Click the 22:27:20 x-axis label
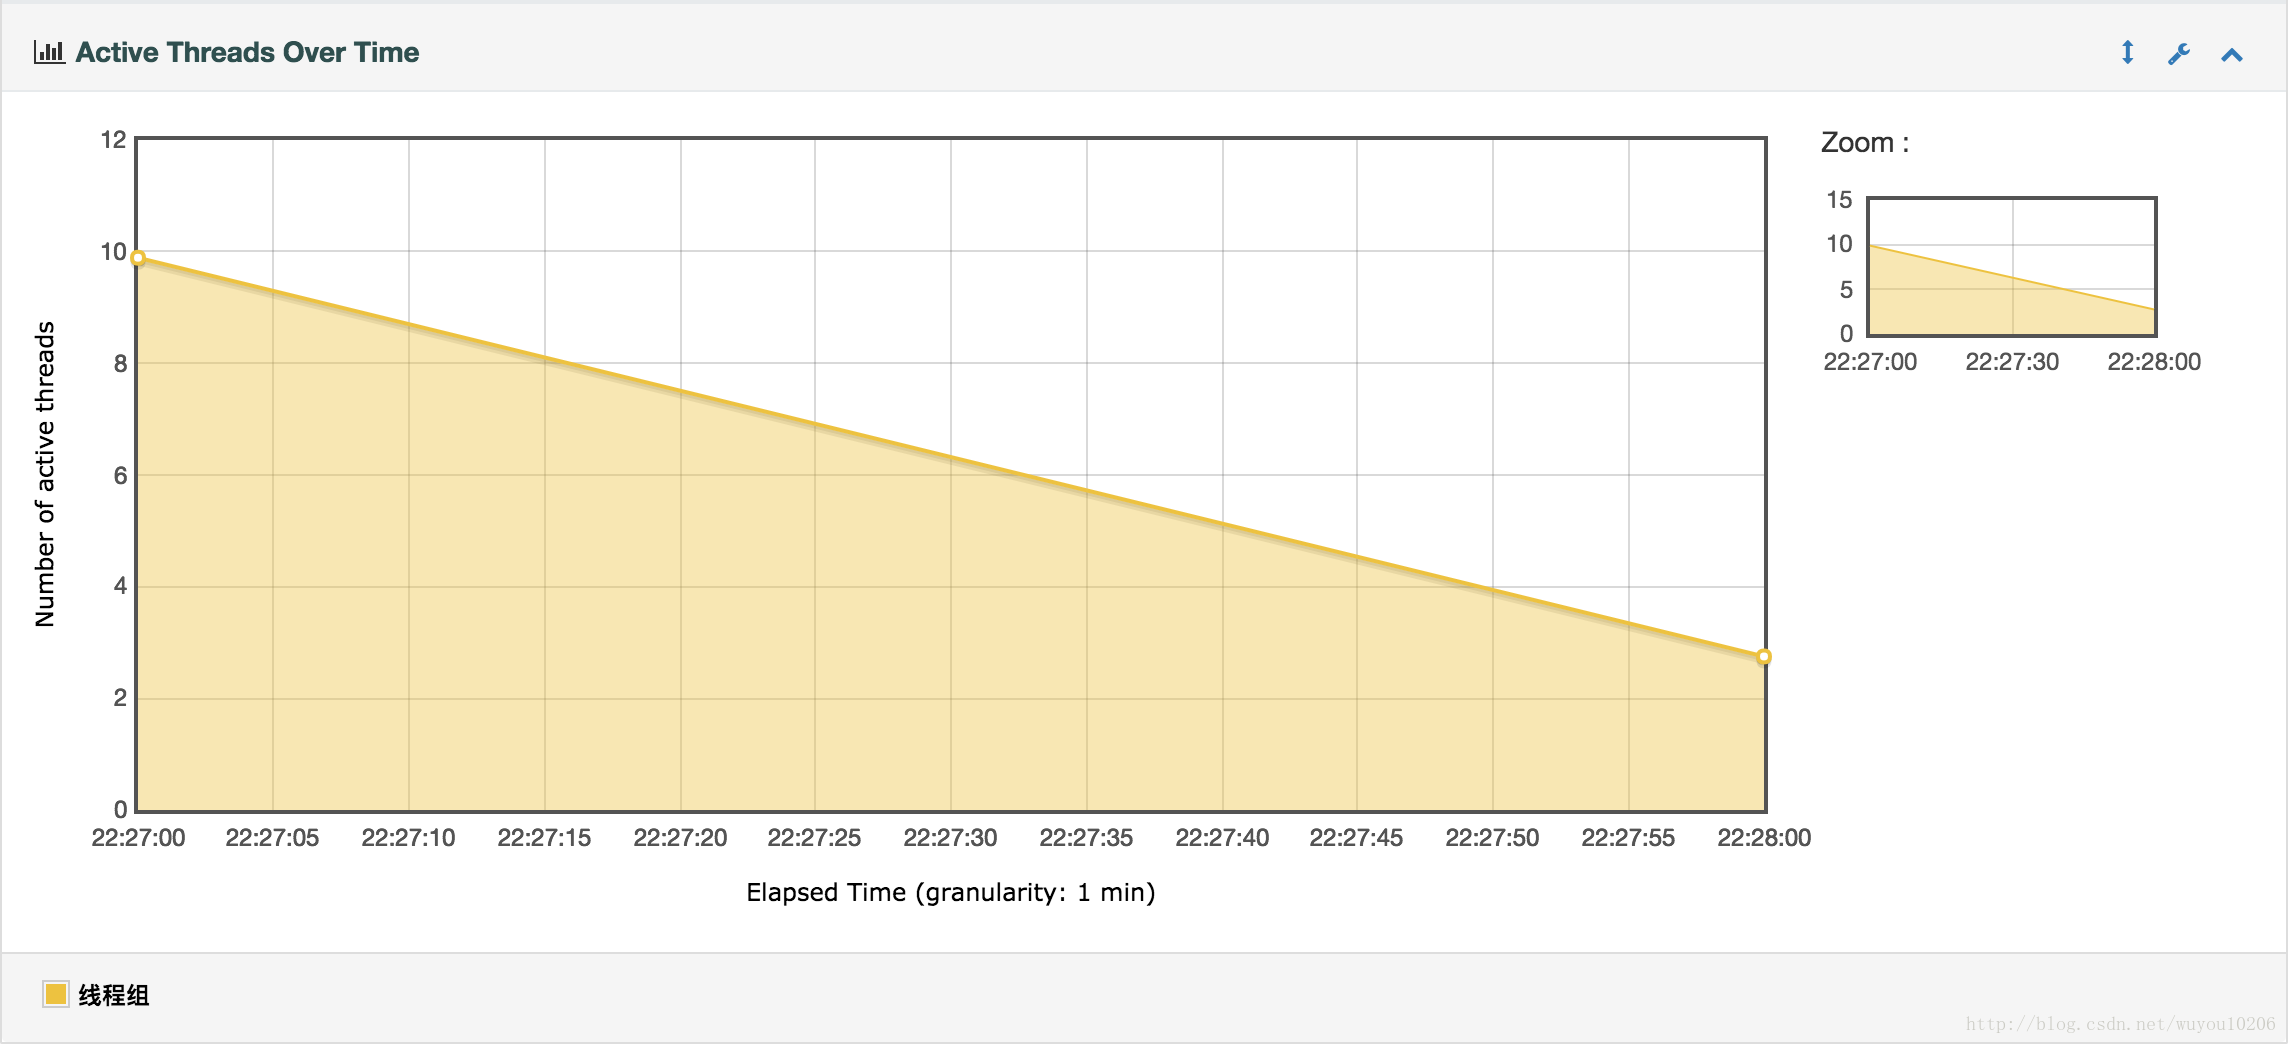2288x1044 pixels. [680, 838]
